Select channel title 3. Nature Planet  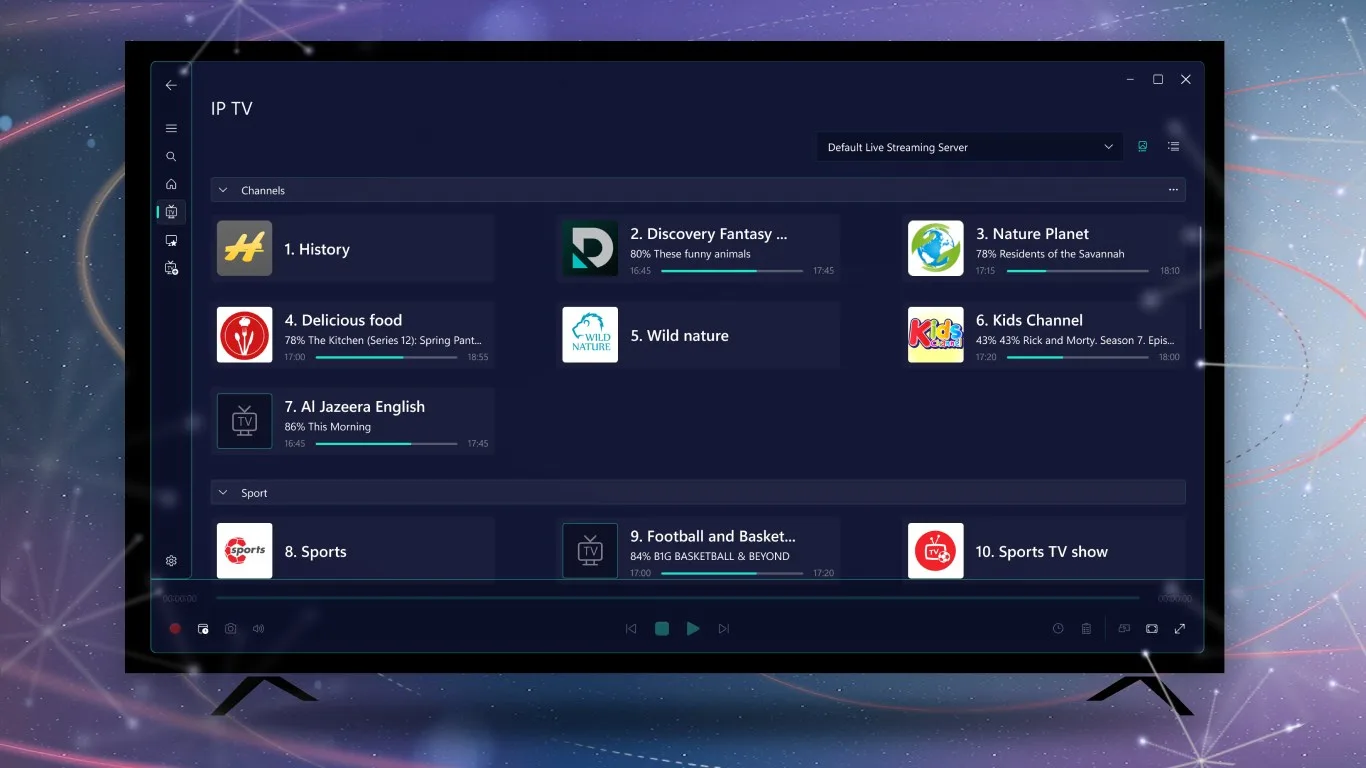(x=1032, y=234)
